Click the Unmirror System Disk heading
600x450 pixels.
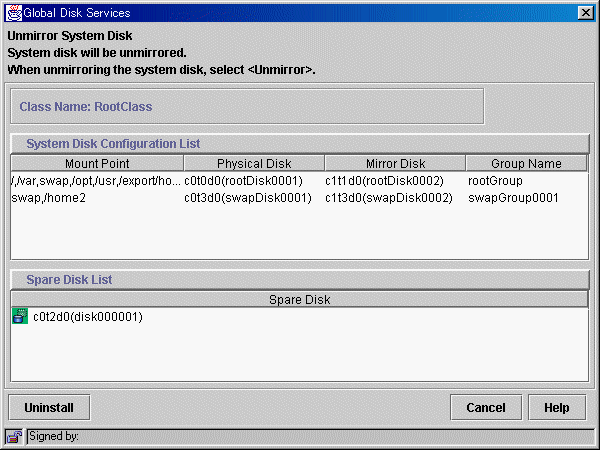click(70, 36)
